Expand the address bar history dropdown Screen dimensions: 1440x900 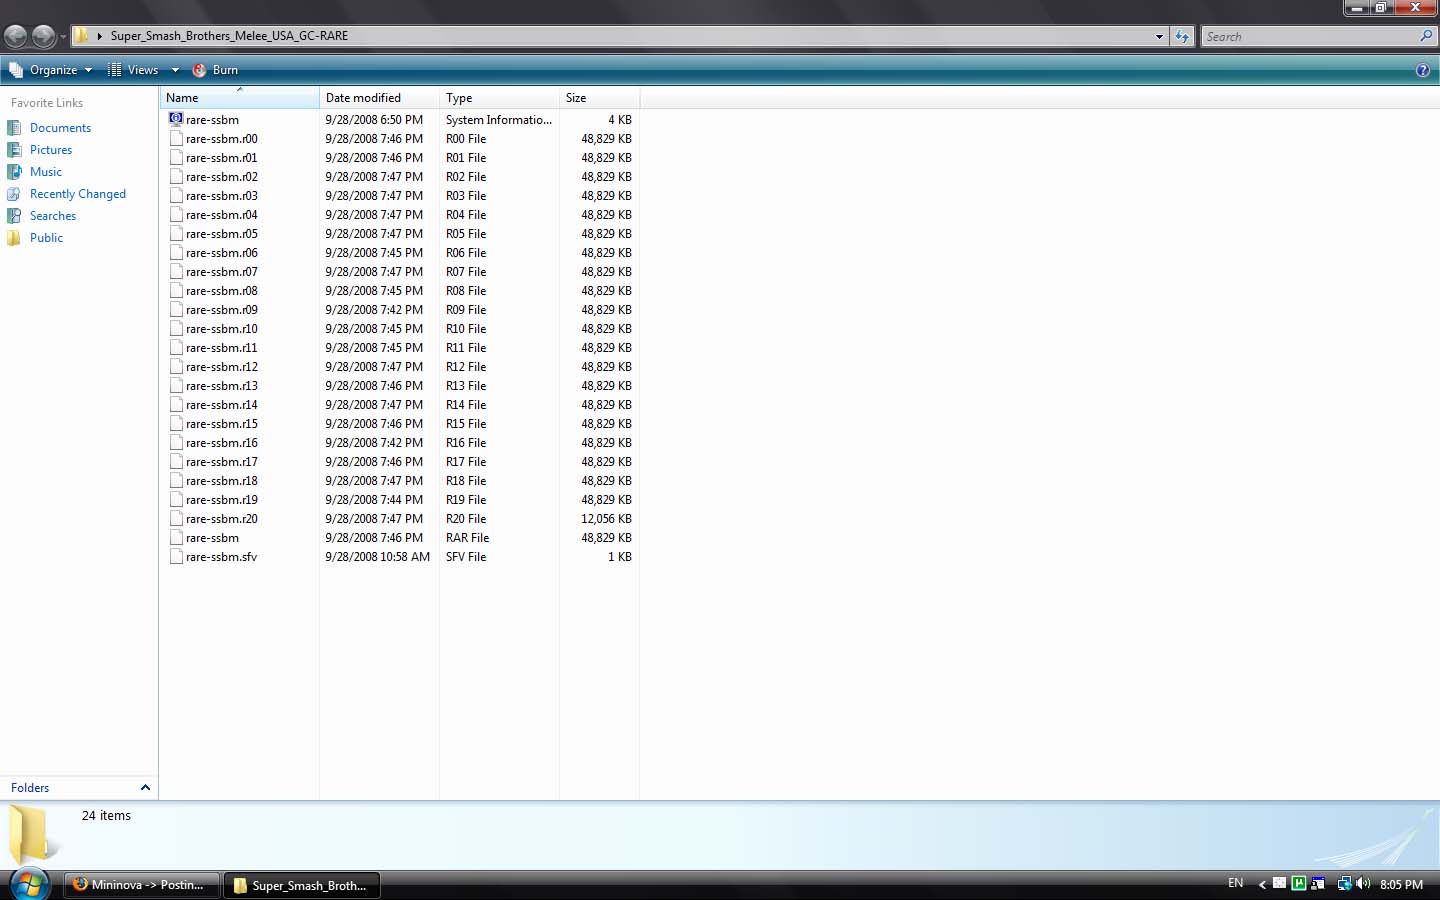[1159, 37]
